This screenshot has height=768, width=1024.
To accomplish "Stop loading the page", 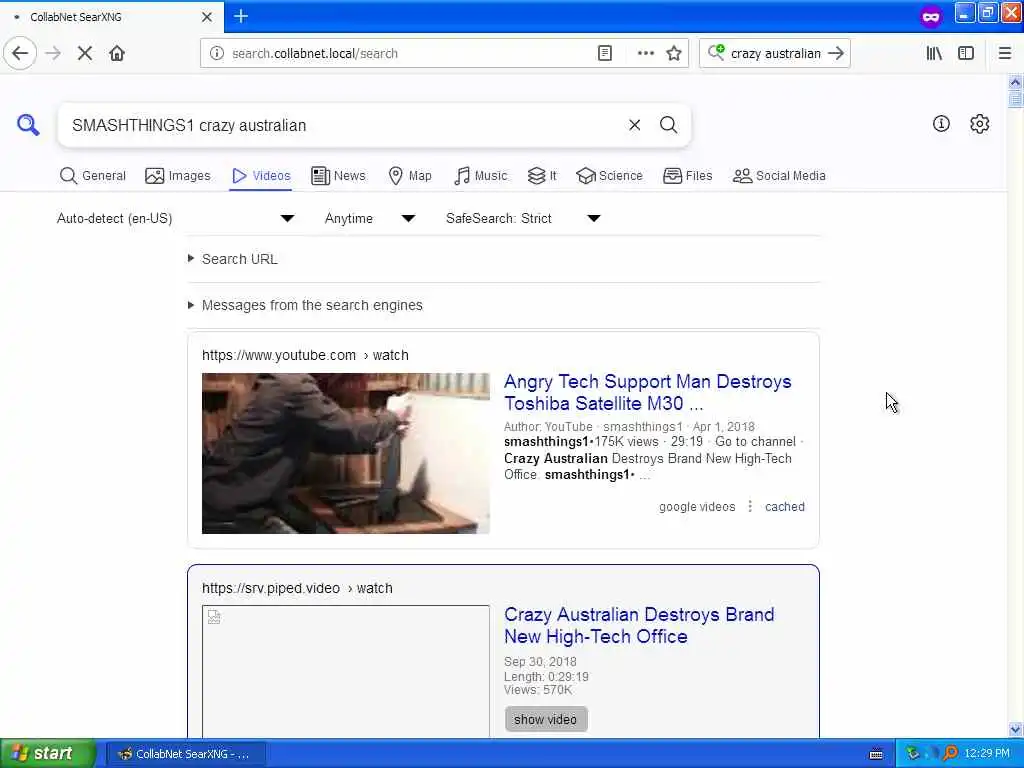I will point(85,54).
